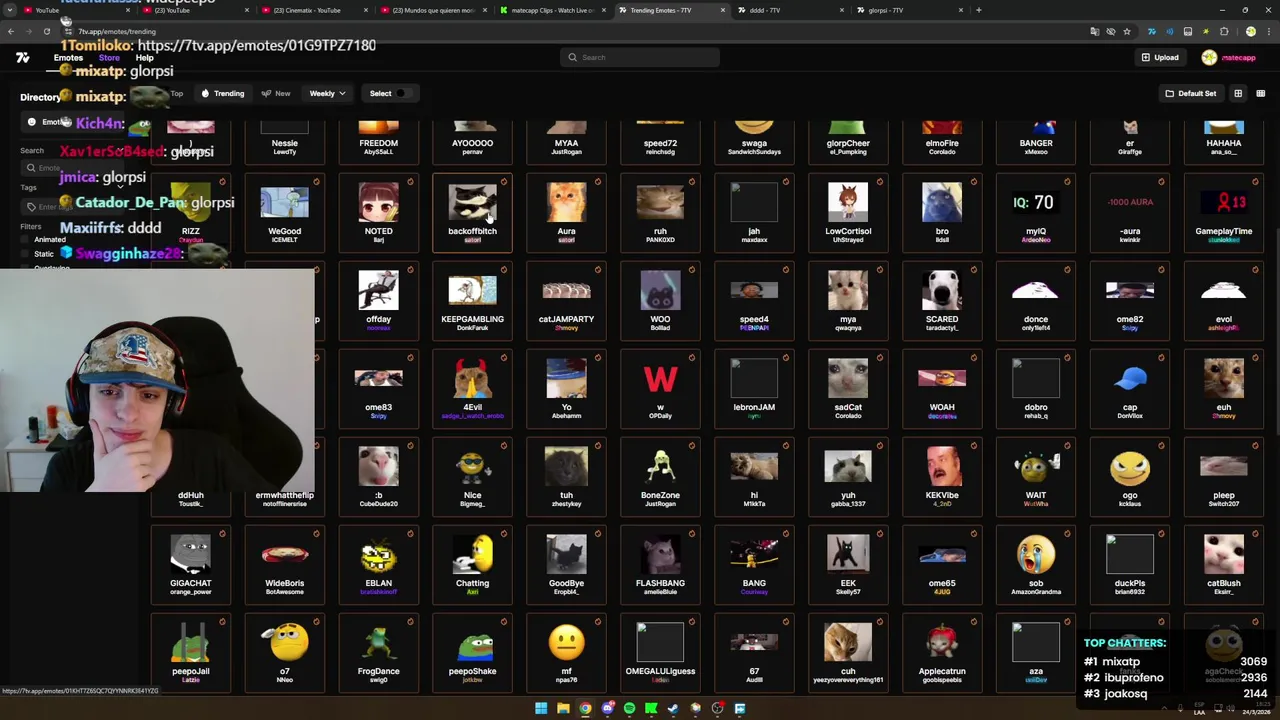Select the Trending tab

click(x=222, y=93)
